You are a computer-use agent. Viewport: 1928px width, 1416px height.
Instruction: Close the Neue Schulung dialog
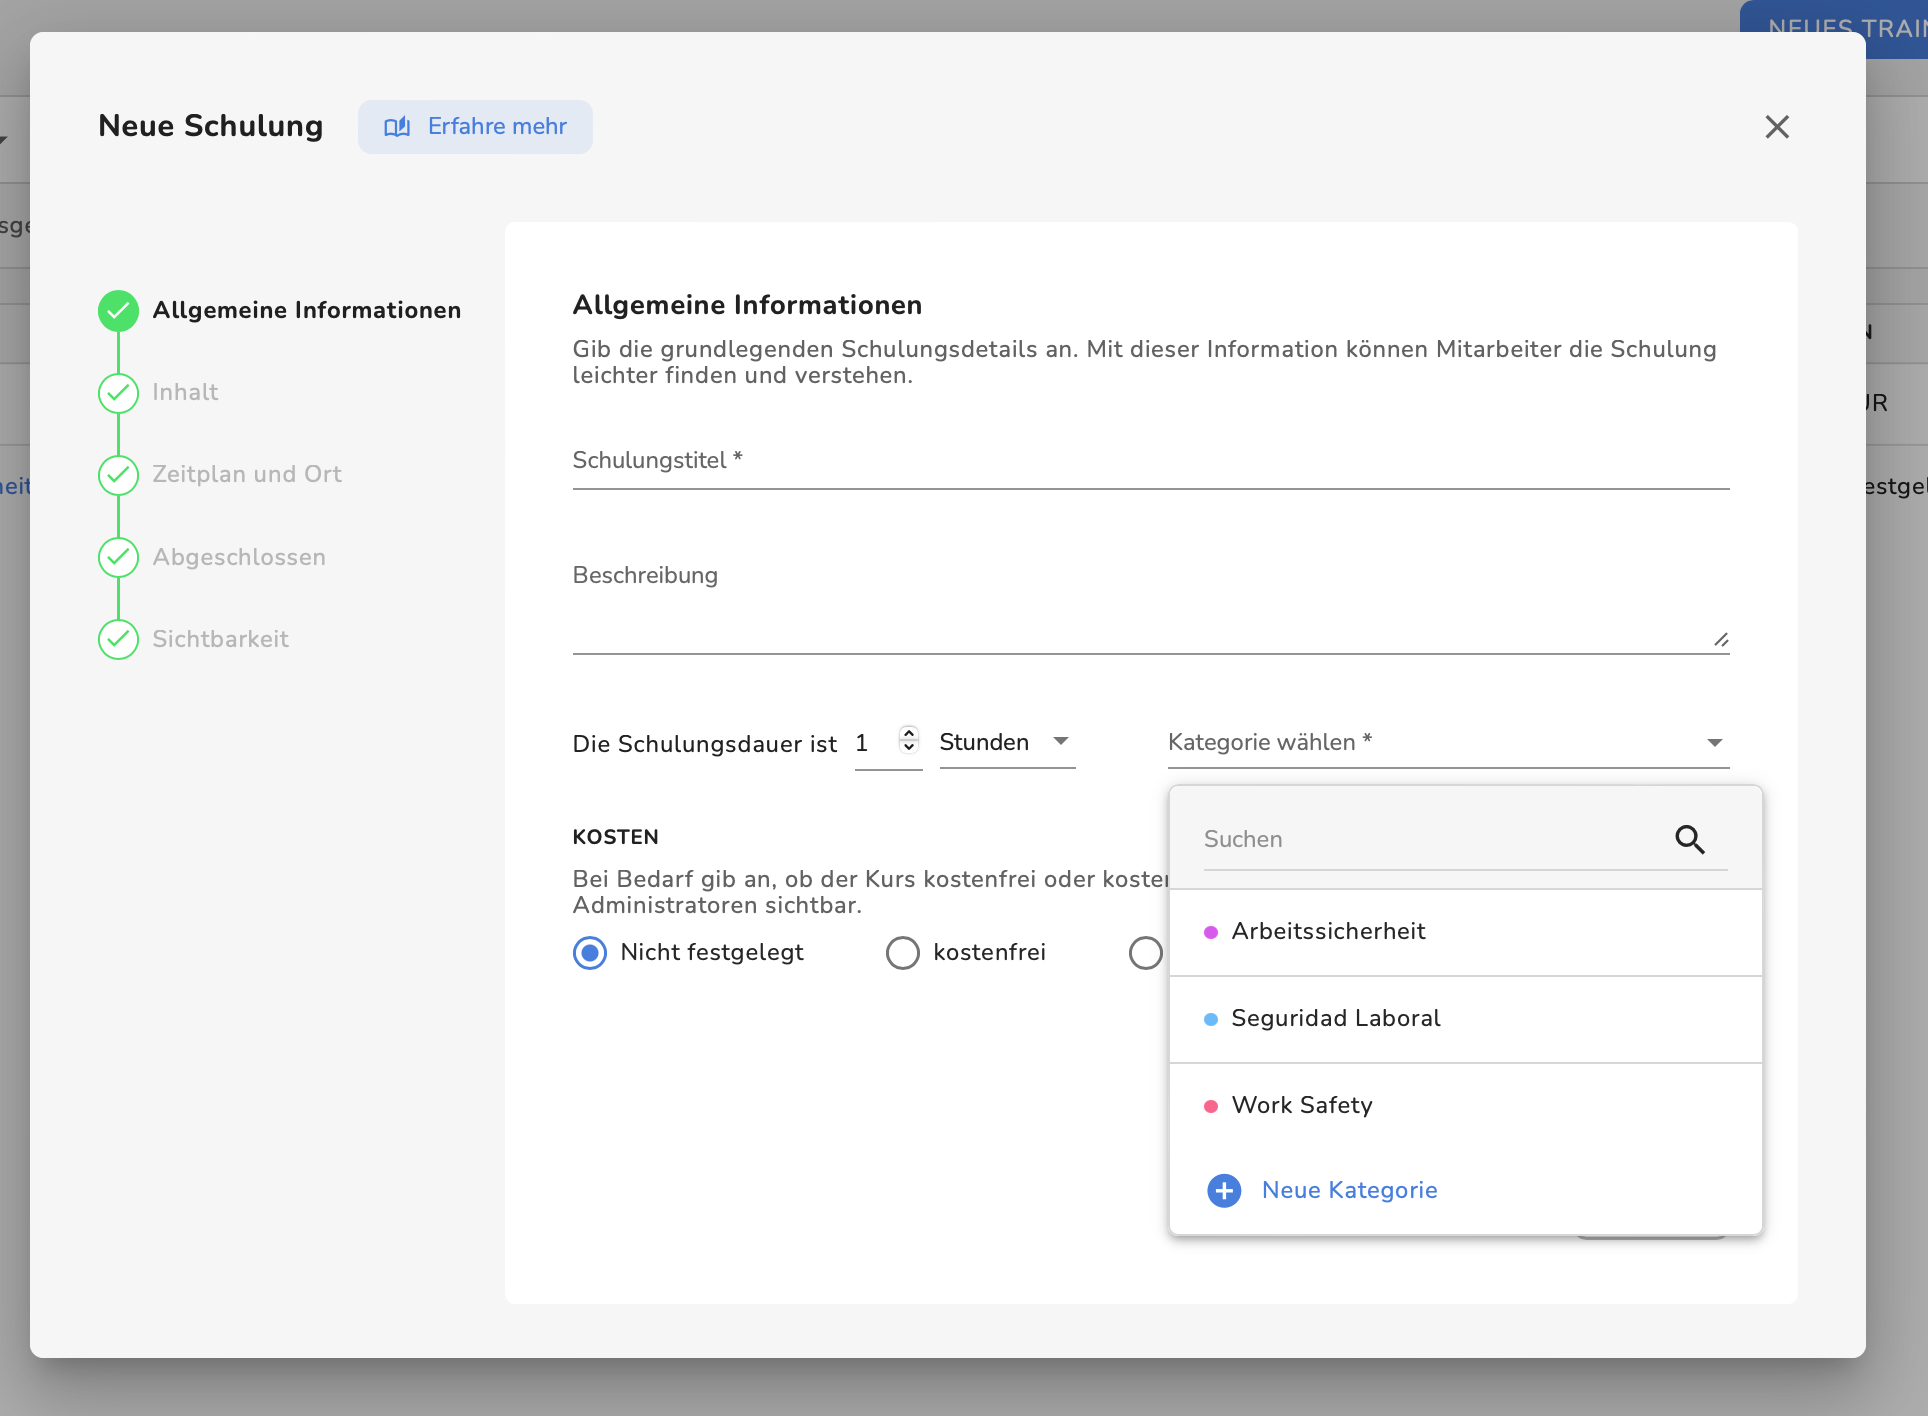point(1777,127)
